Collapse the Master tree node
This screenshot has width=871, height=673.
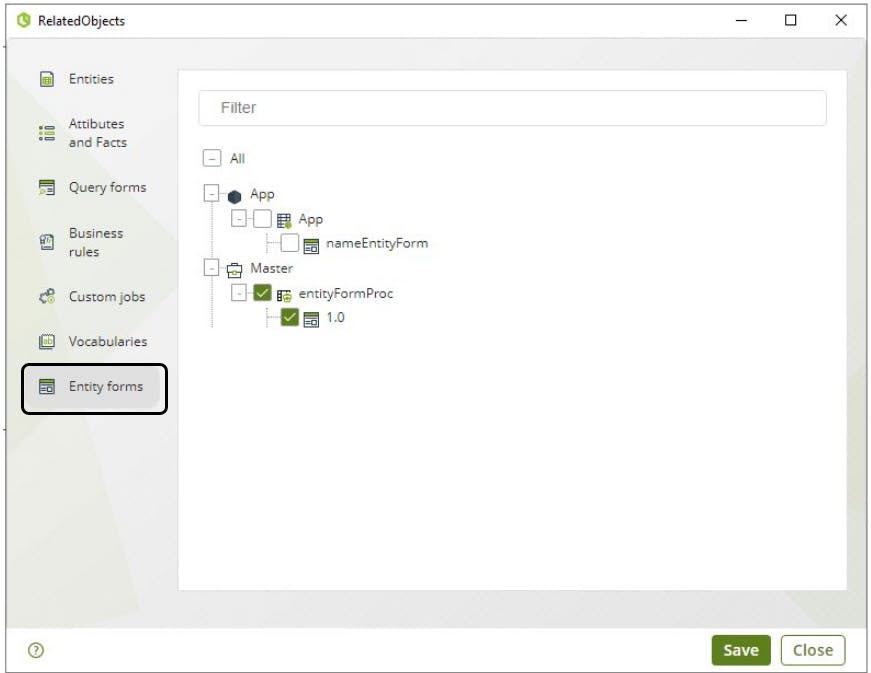pos(211,268)
